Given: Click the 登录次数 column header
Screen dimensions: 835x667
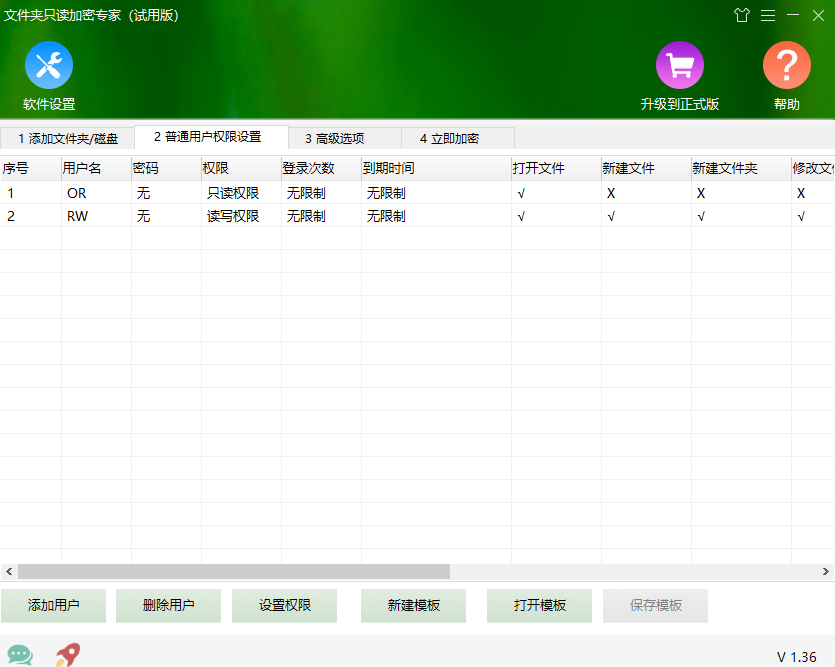Looking at the screenshot, I should tap(321, 168).
